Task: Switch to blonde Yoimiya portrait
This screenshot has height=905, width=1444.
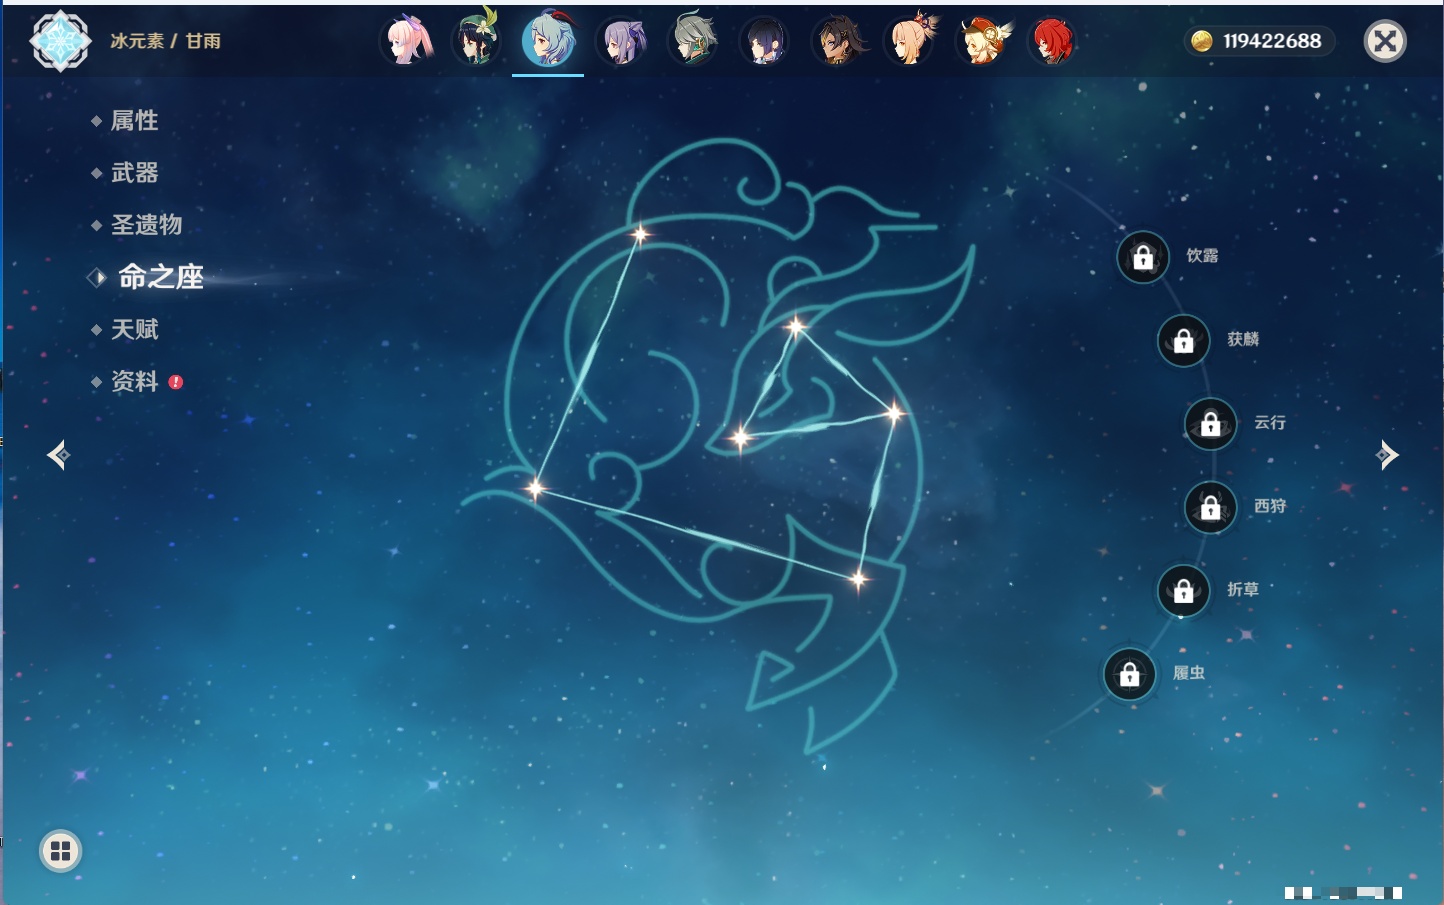Action: 910,41
